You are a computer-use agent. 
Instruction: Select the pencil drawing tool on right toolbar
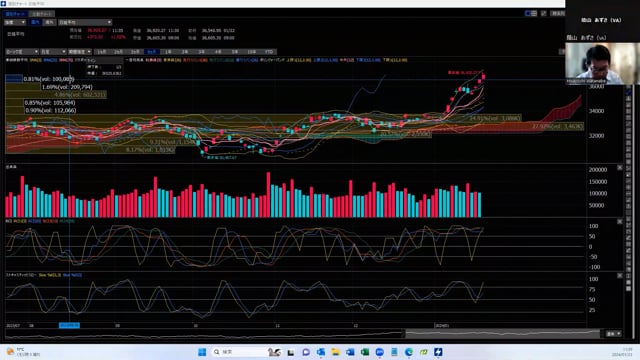(629, 93)
